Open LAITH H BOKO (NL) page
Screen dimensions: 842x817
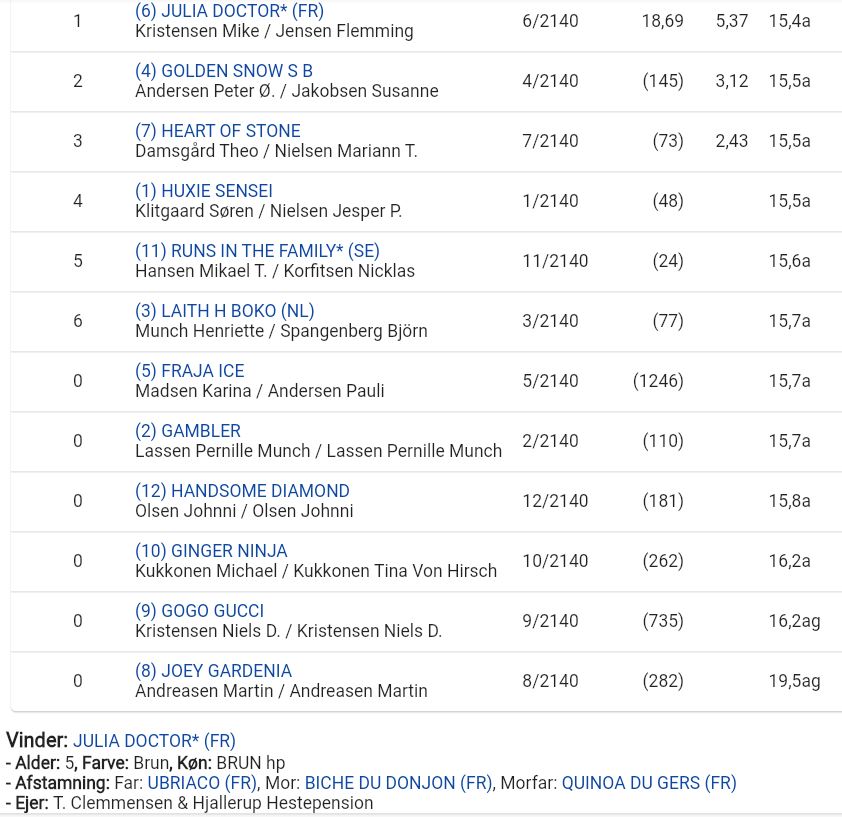tap(224, 311)
